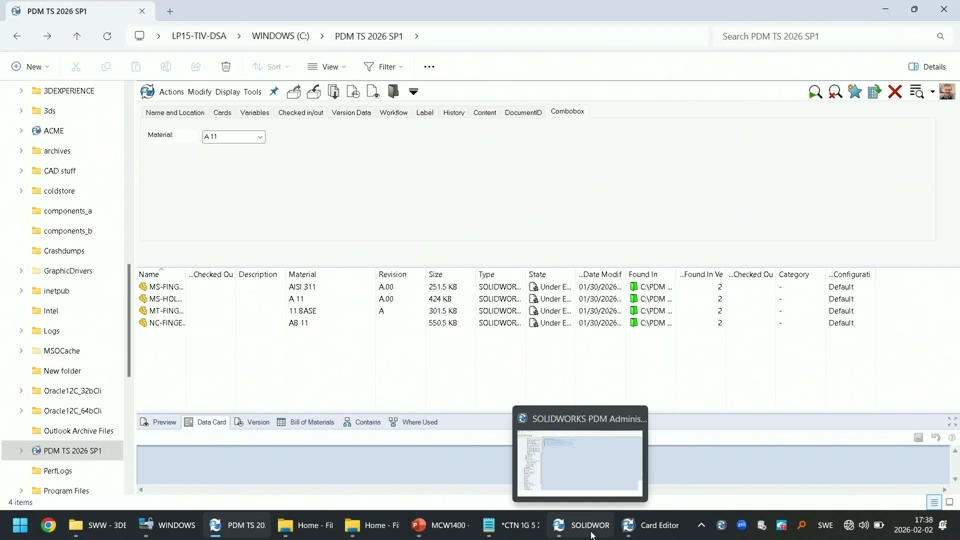Click the user profile picture
Screen dimensions: 960x540
click(x=947, y=92)
